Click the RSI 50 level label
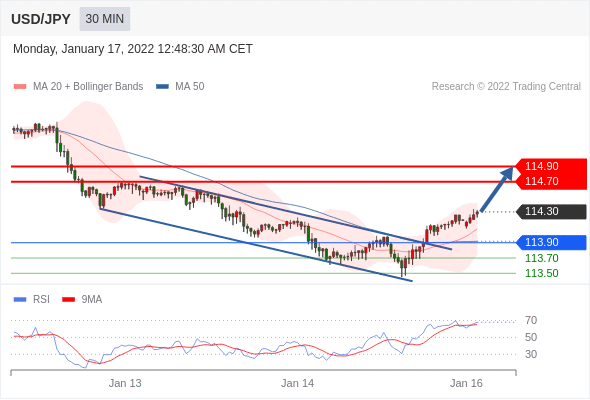 [531, 338]
